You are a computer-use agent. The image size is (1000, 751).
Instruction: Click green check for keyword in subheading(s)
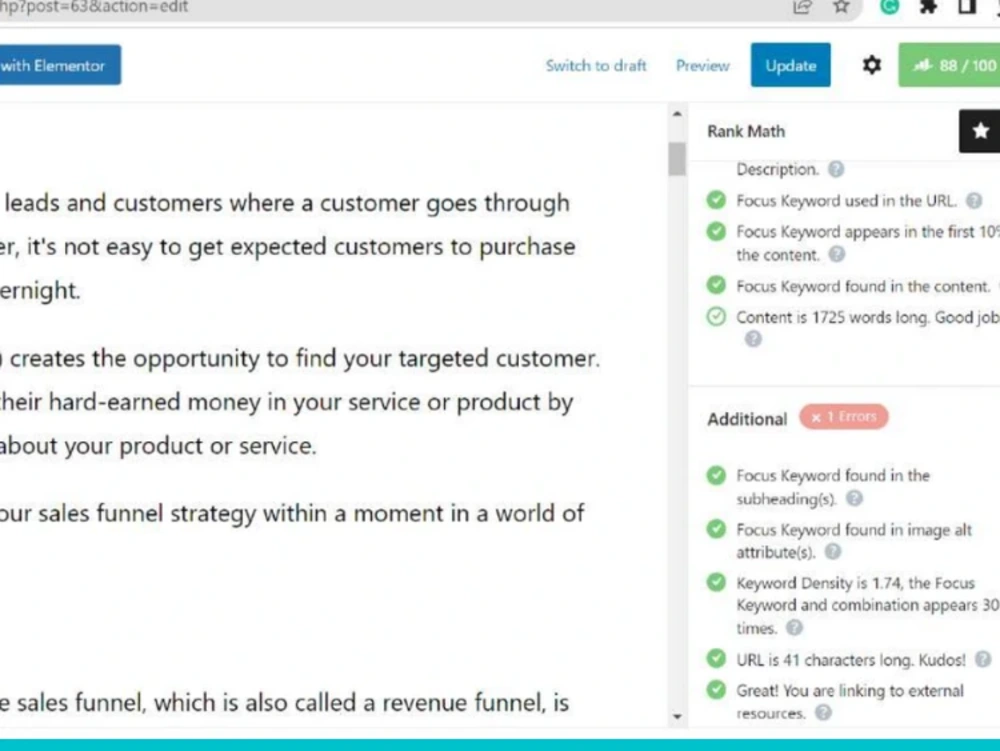click(716, 475)
